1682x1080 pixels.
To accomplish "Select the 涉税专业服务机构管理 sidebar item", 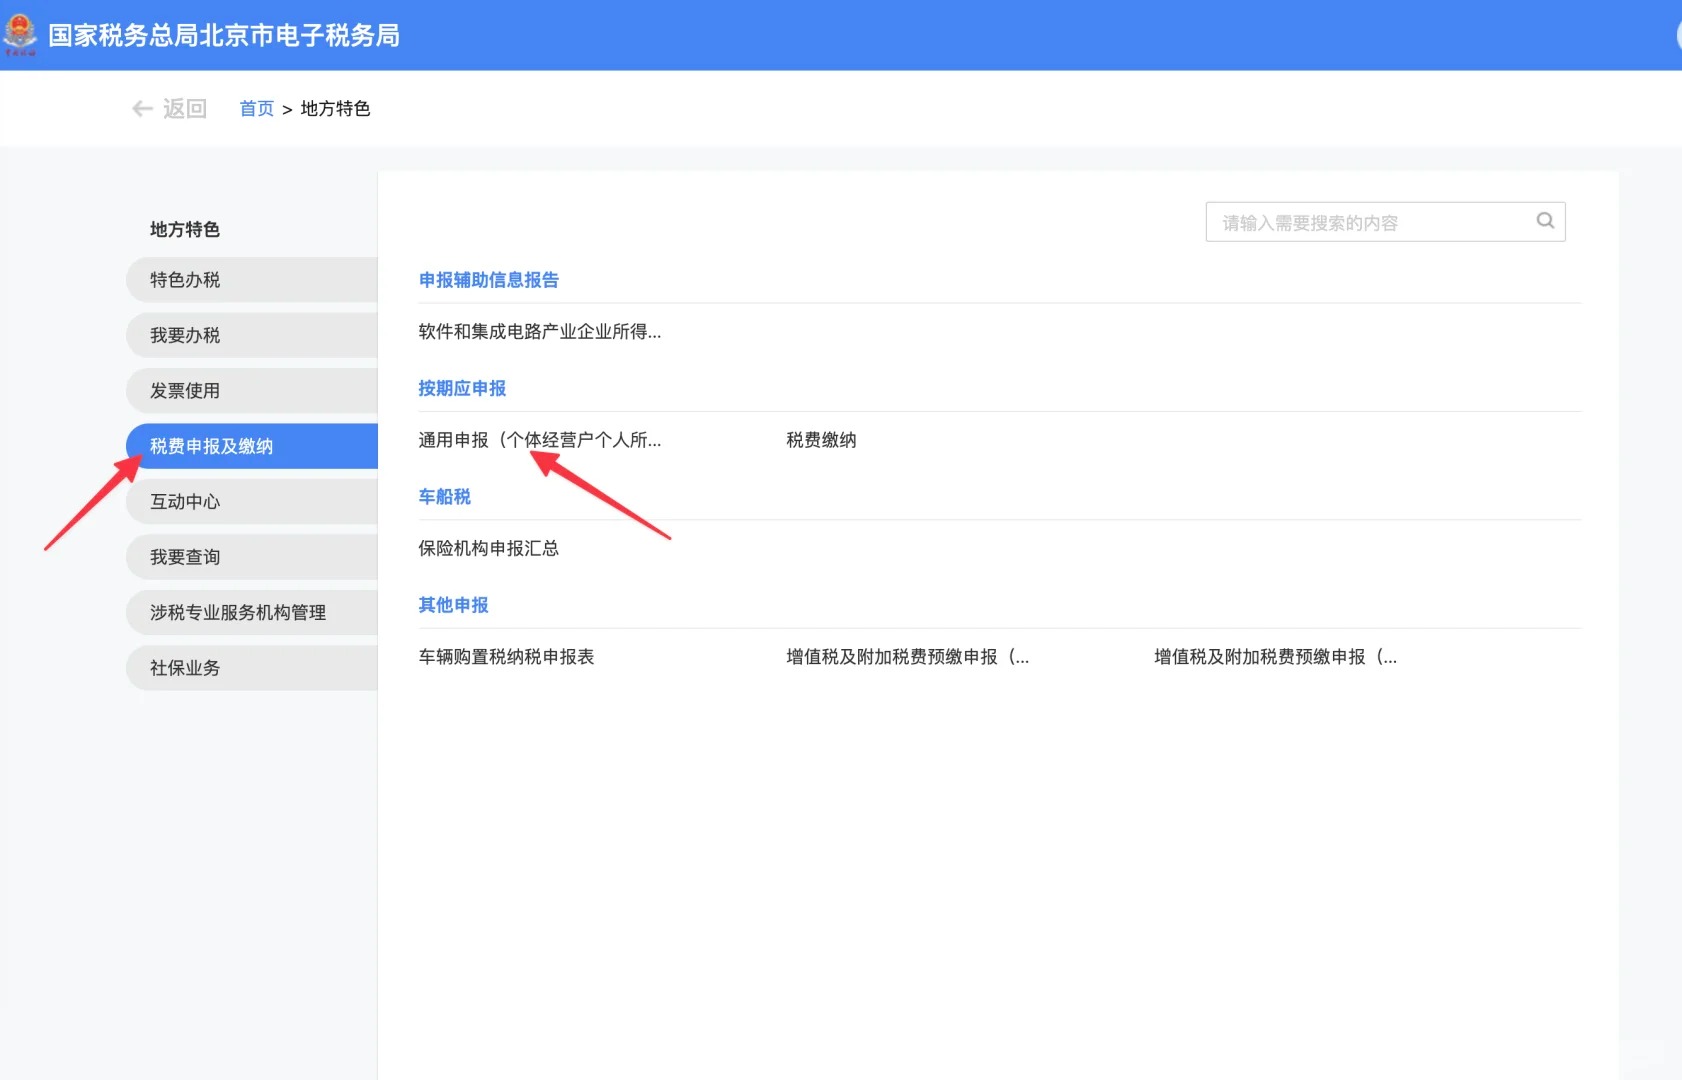I will coord(252,613).
